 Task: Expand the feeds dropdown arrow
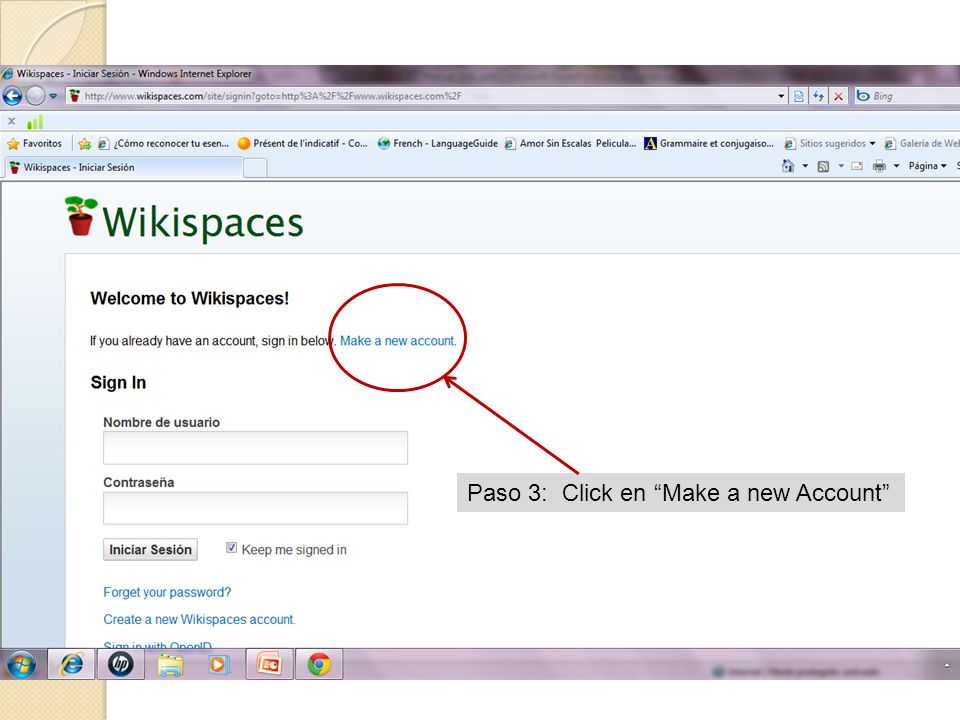pos(841,166)
